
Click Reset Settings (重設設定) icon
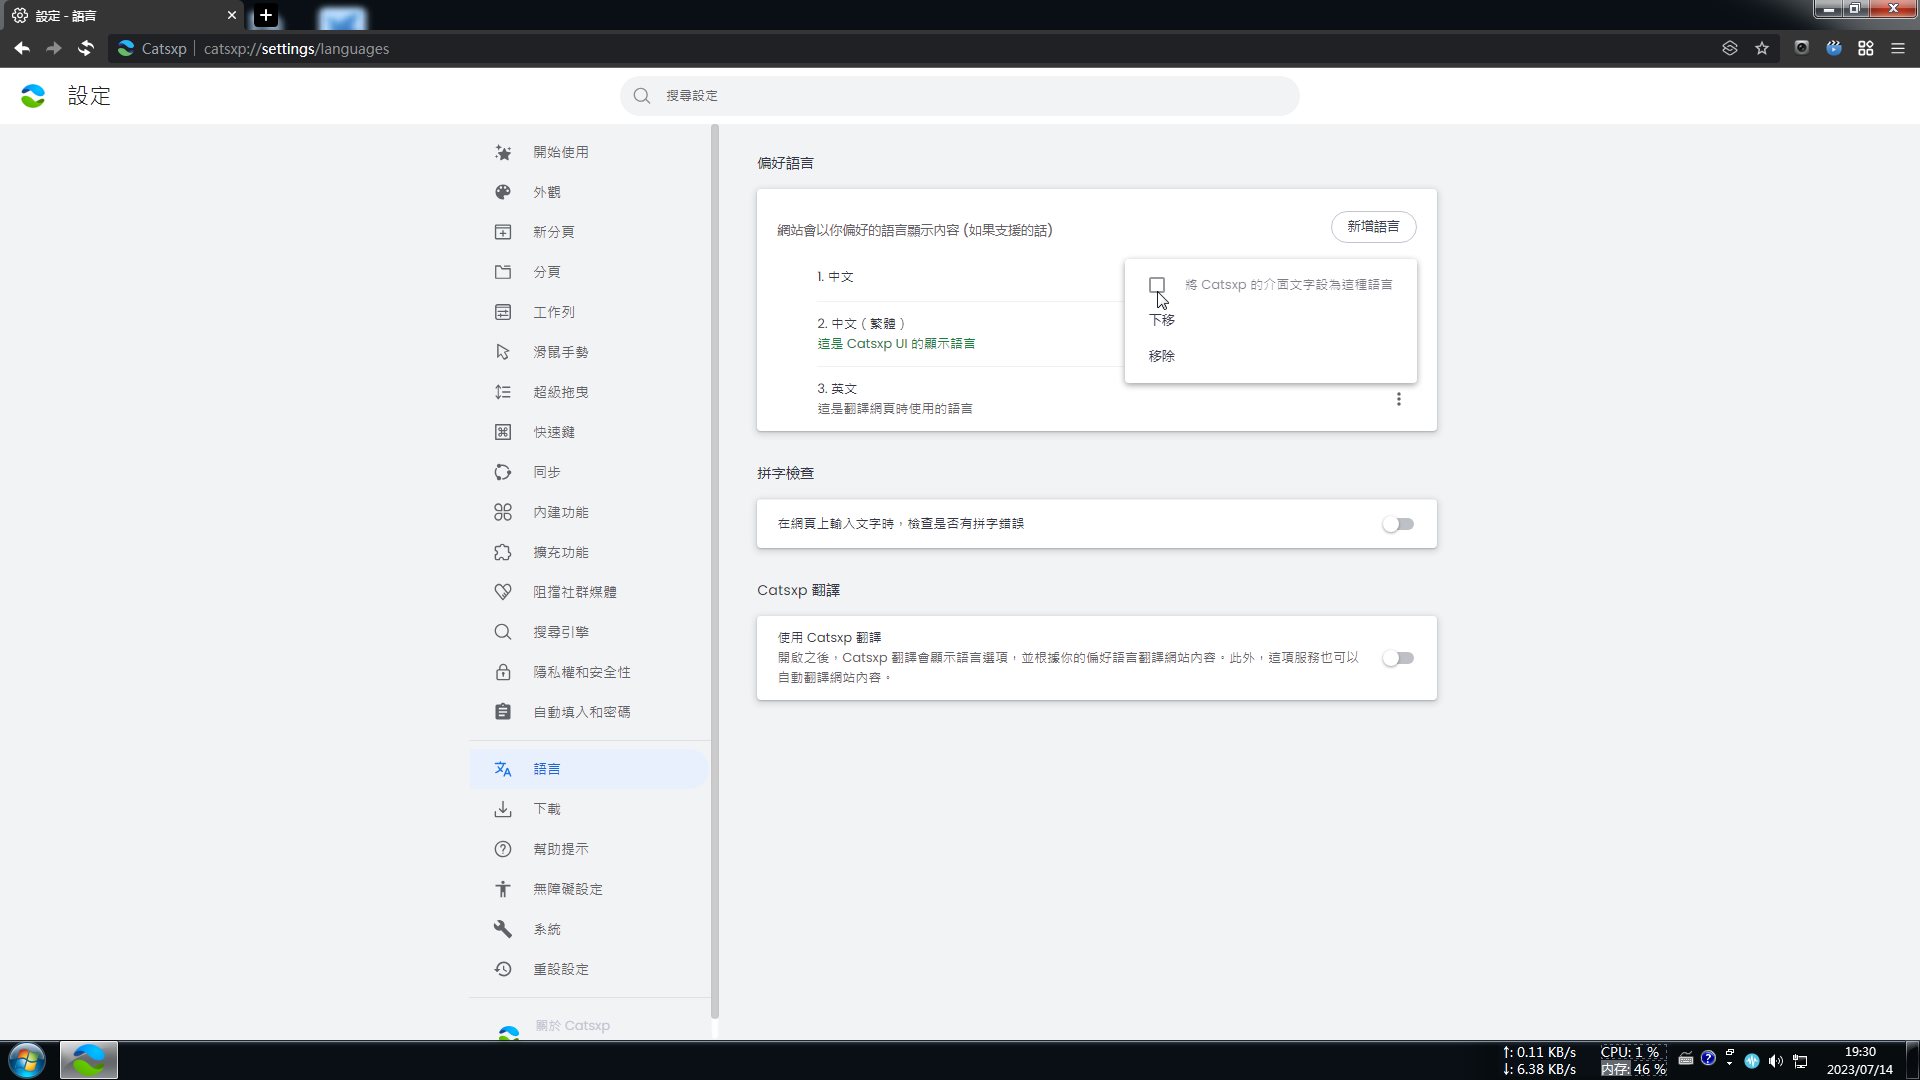[x=503, y=969]
